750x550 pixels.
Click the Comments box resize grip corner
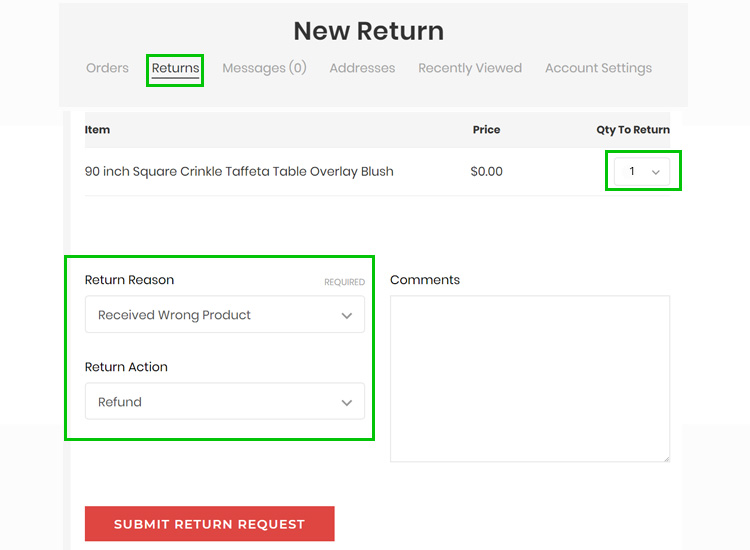[667, 459]
